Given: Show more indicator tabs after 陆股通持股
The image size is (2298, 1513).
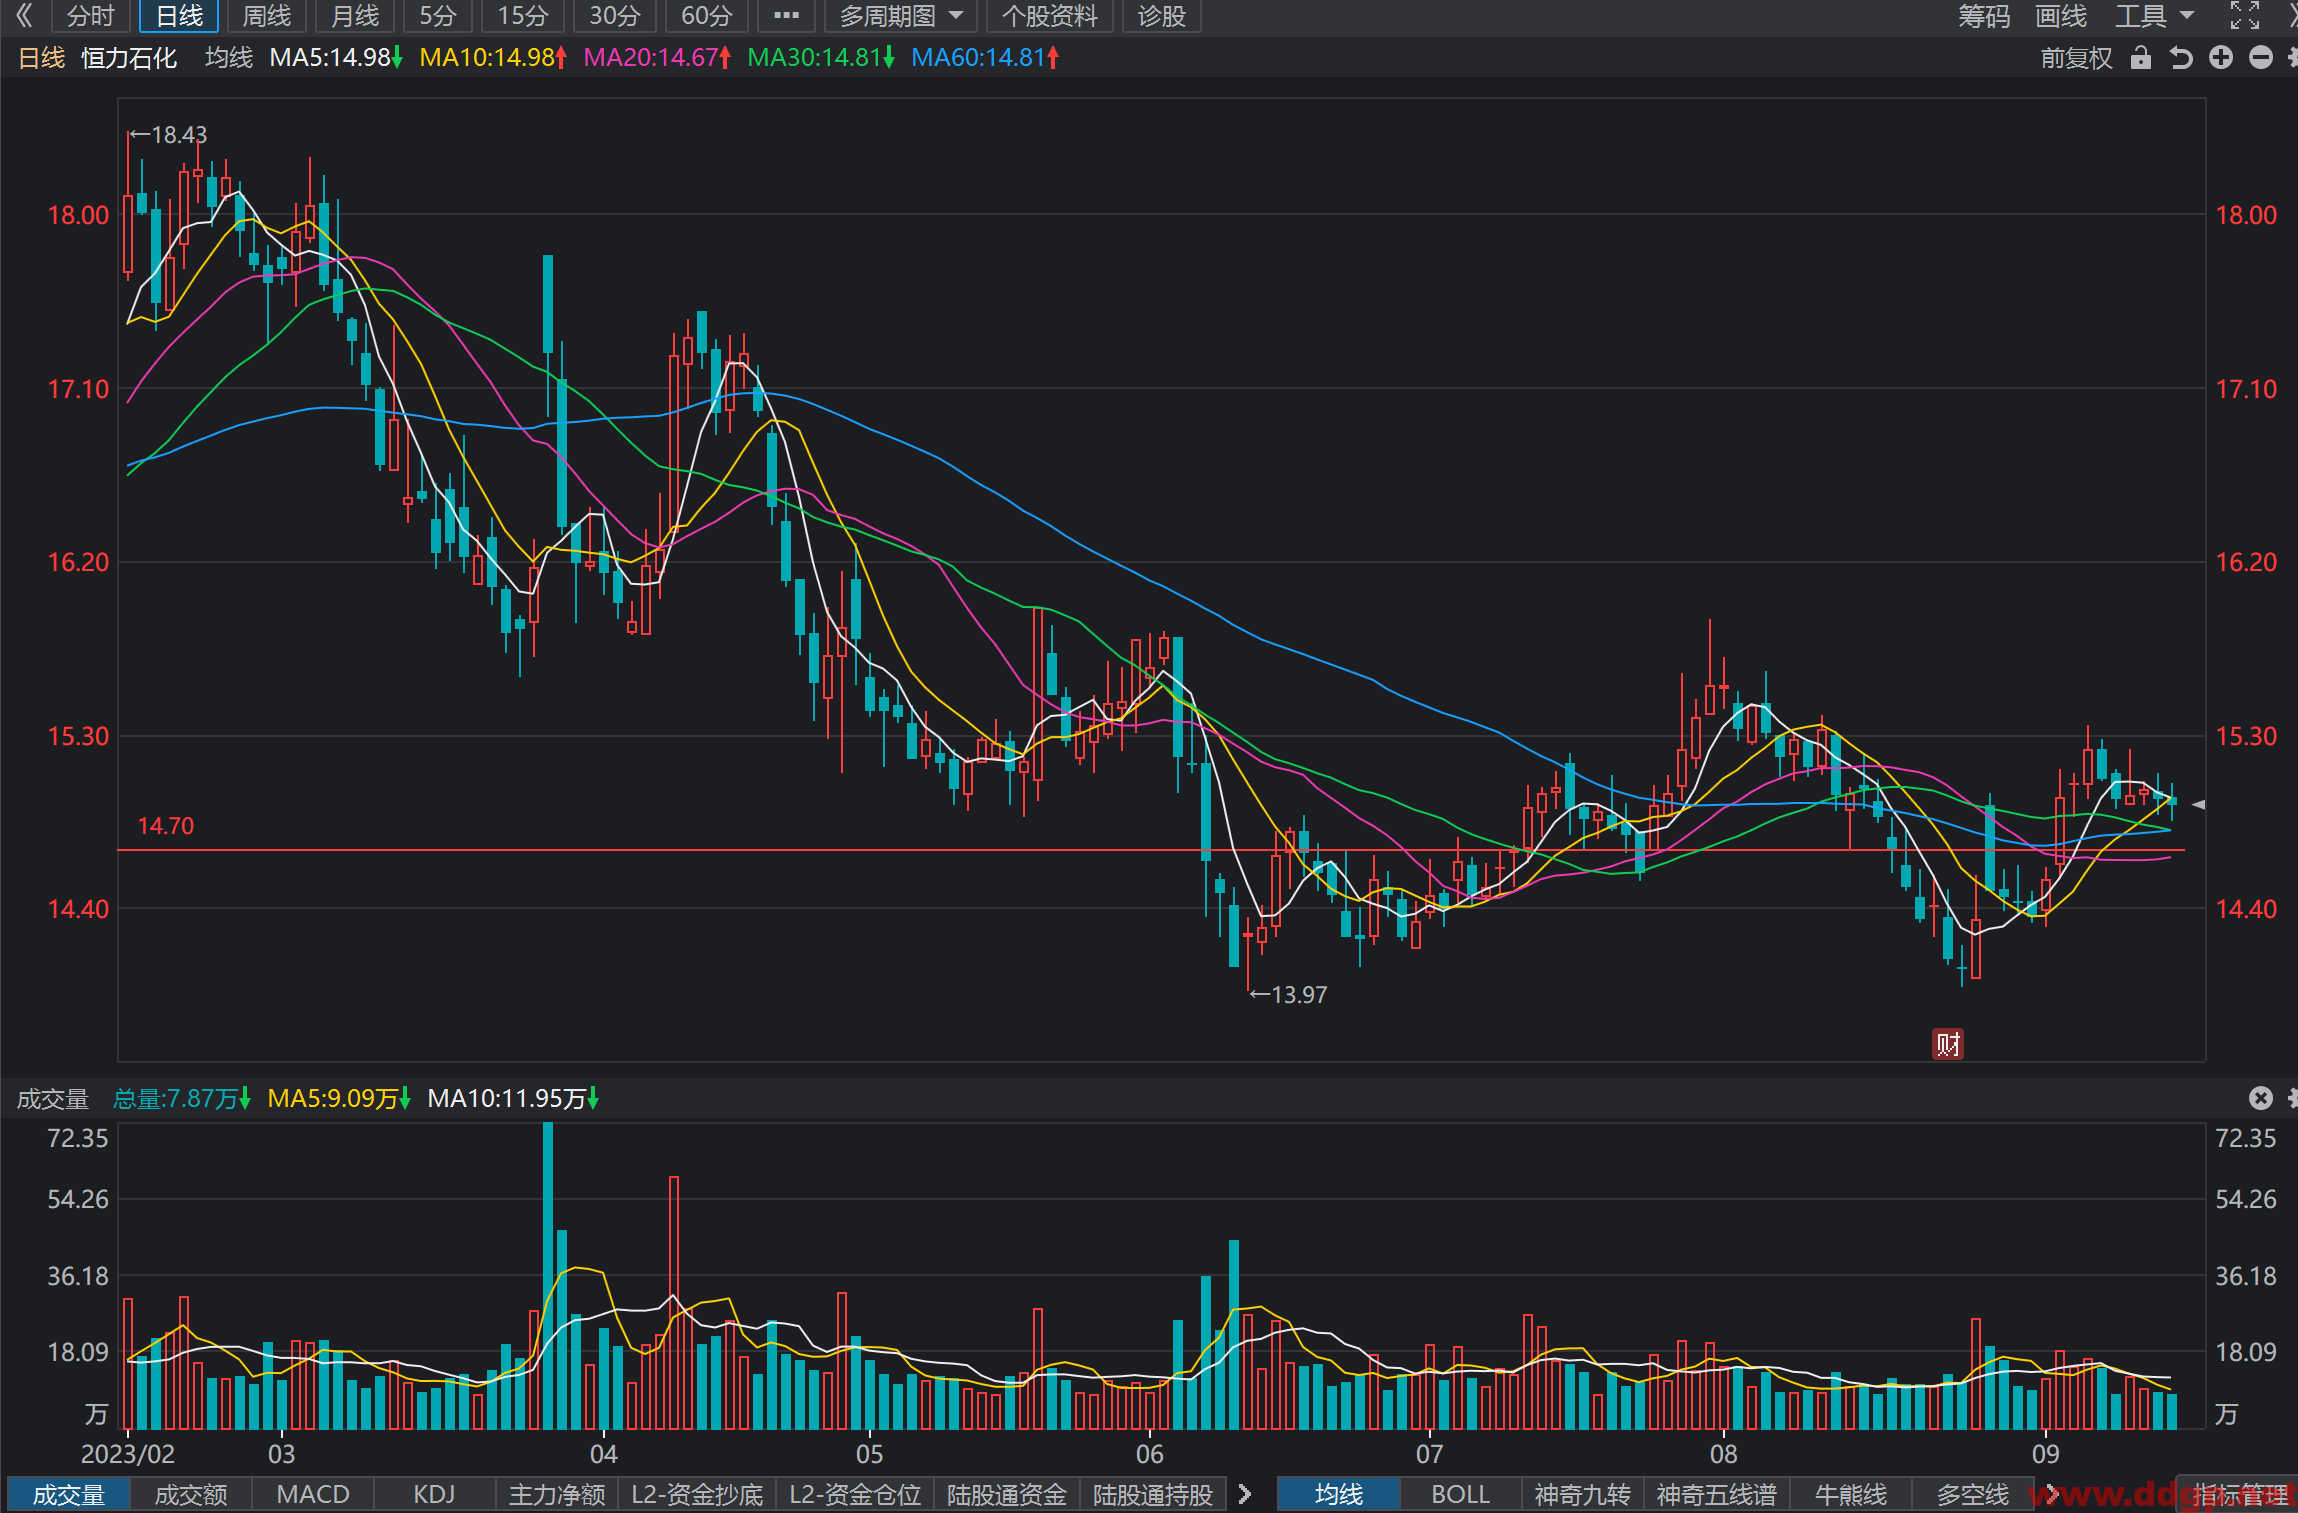Looking at the screenshot, I should (1245, 1494).
